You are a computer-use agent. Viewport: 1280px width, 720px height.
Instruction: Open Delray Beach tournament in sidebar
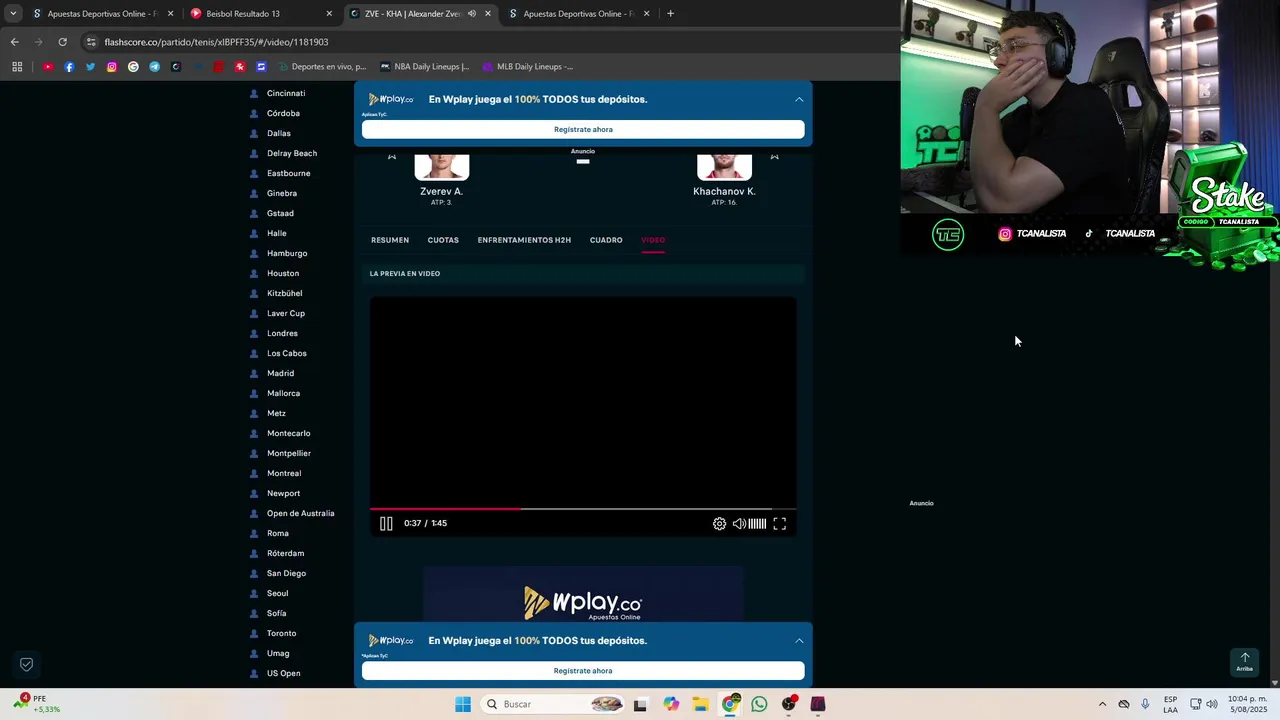[x=292, y=153]
